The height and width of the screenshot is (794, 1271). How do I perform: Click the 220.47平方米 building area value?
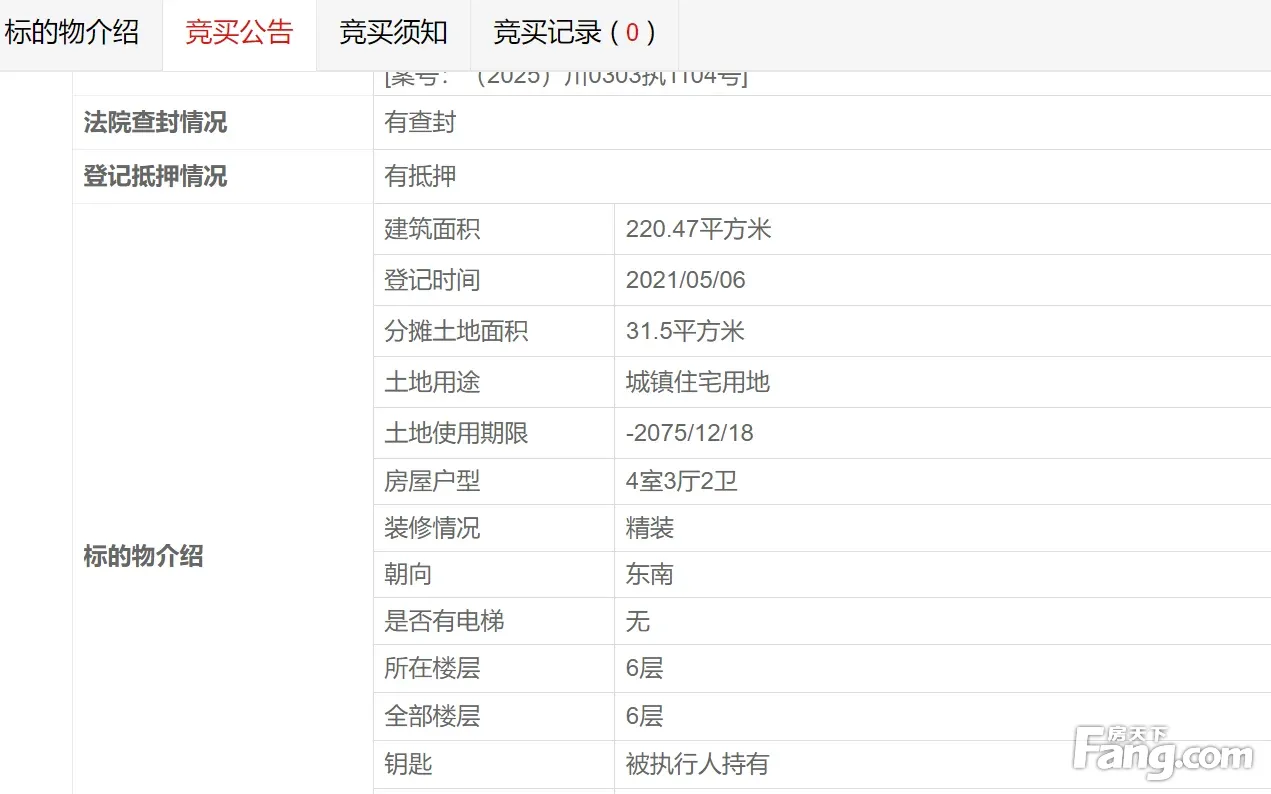699,229
